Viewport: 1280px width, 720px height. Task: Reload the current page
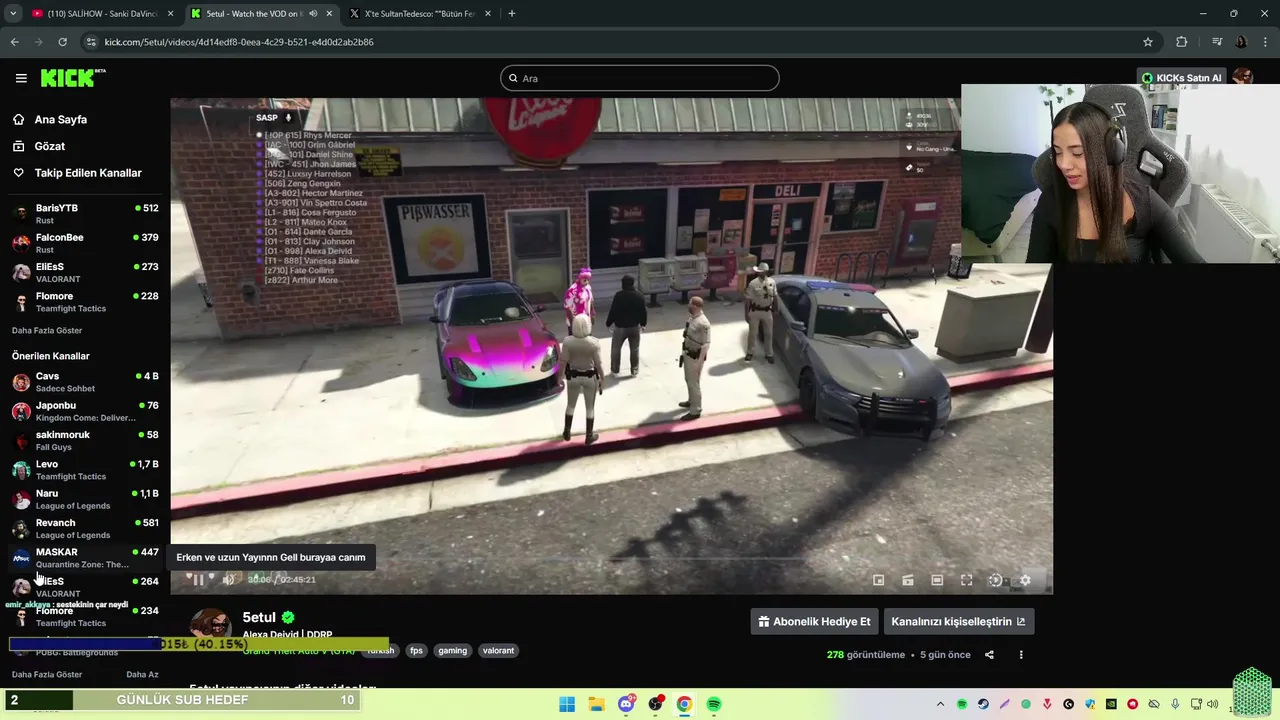pyautogui.click(x=62, y=42)
